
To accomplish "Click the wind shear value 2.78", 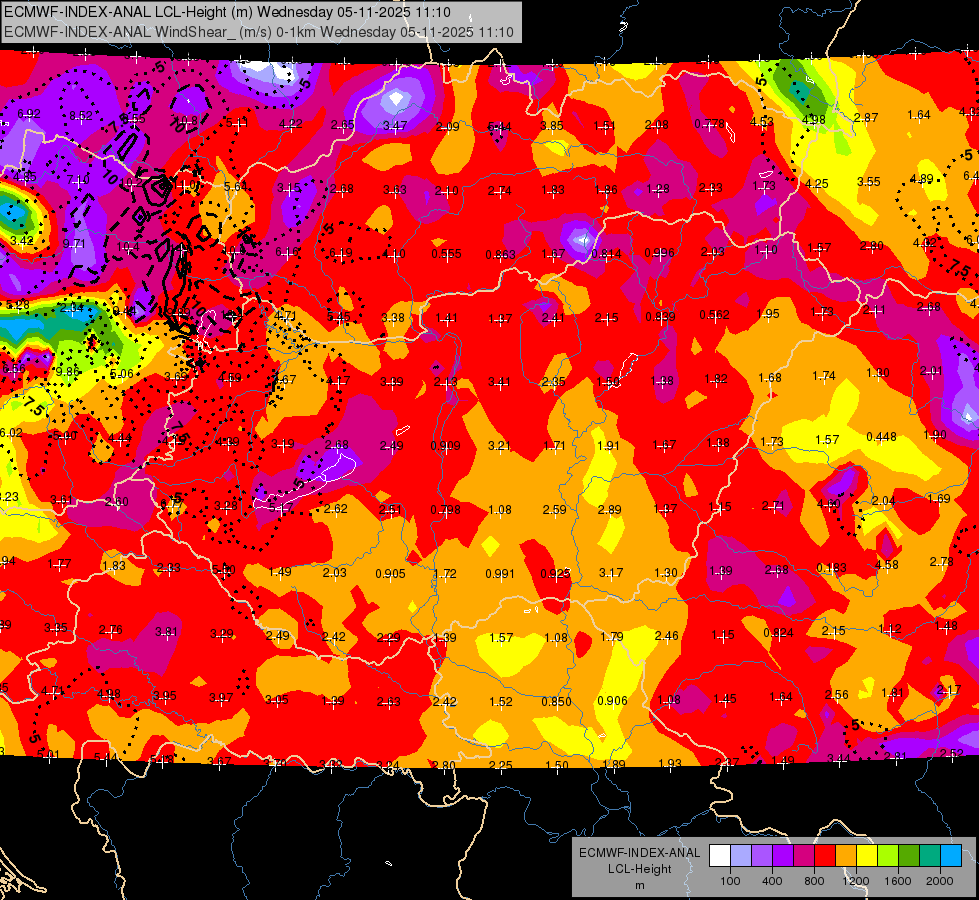I will pyautogui.click(x=942, y=561).
